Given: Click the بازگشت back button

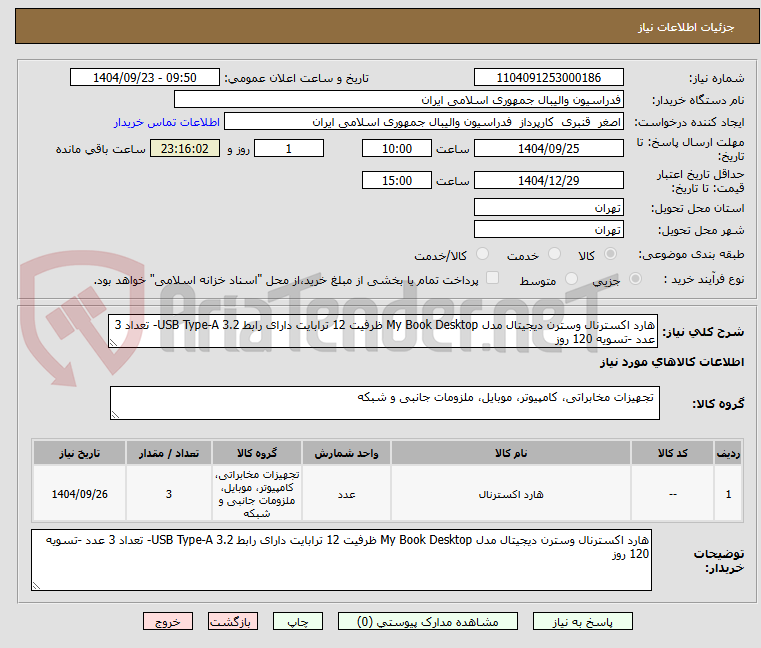Looking at the screenshot, I should (232, 621).
